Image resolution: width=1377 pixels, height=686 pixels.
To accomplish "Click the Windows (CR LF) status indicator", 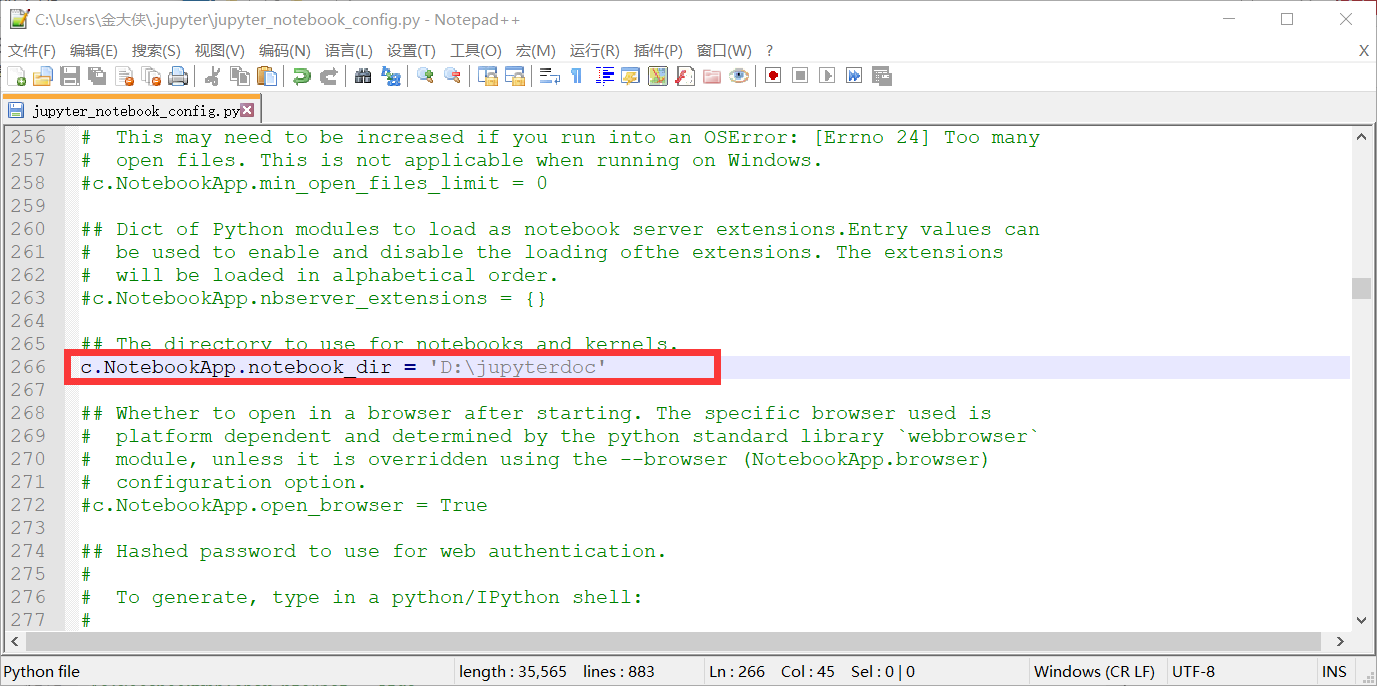I will tap(1095, 671).
